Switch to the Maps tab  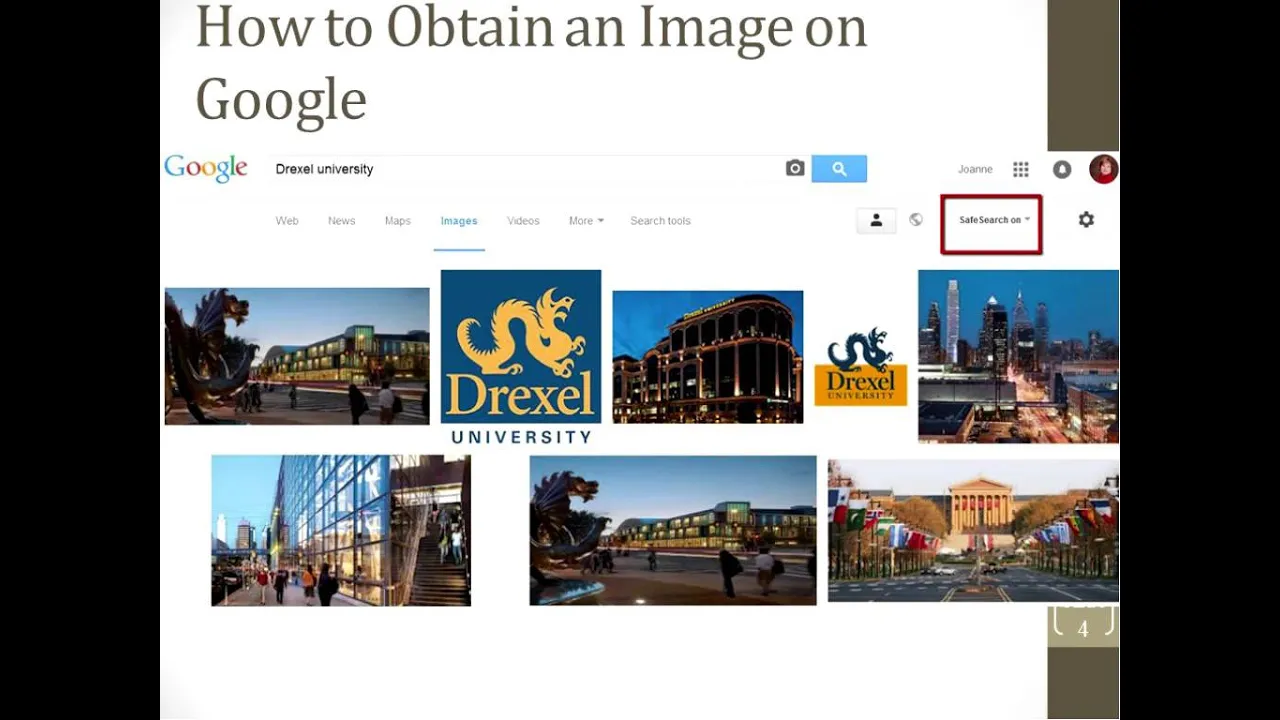tap(398, 221)
